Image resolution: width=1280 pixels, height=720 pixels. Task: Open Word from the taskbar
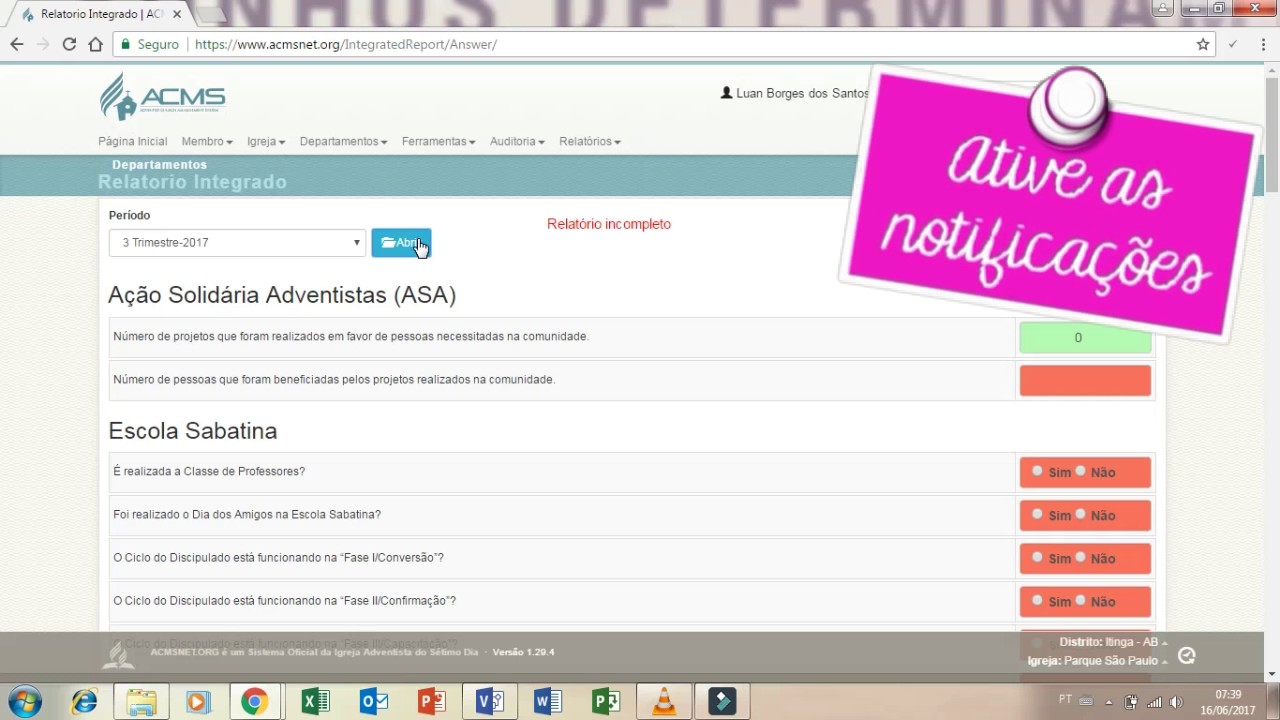(x=548, y=702)
